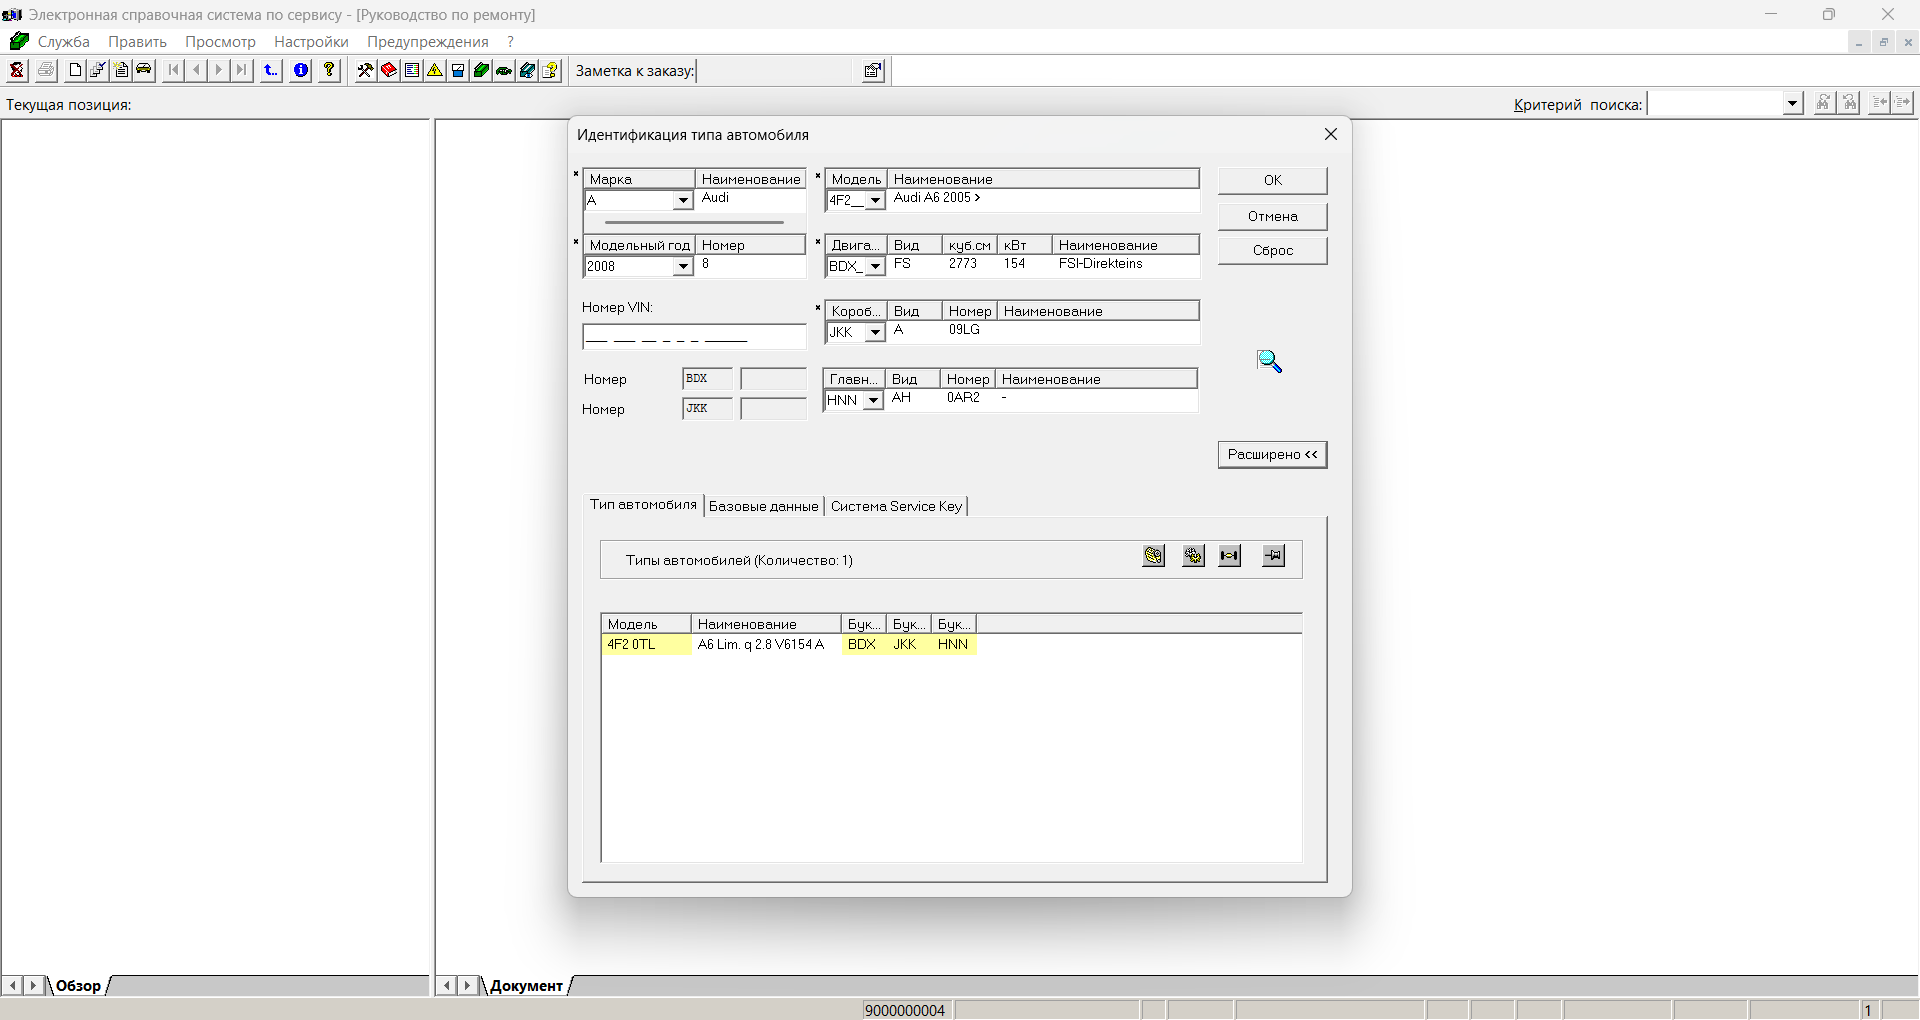Switch to the Система Service Key tab

pyautogui.click(x=896, y=506)
